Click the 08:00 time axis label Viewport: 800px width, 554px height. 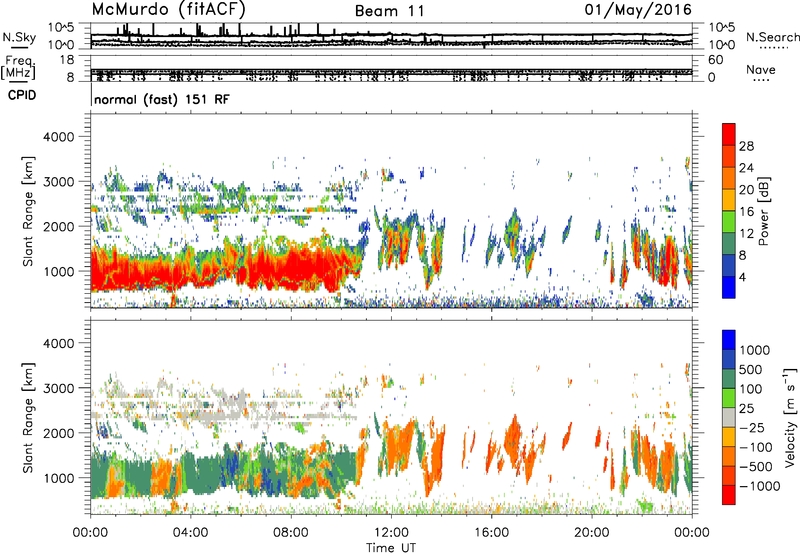point(290,533)
